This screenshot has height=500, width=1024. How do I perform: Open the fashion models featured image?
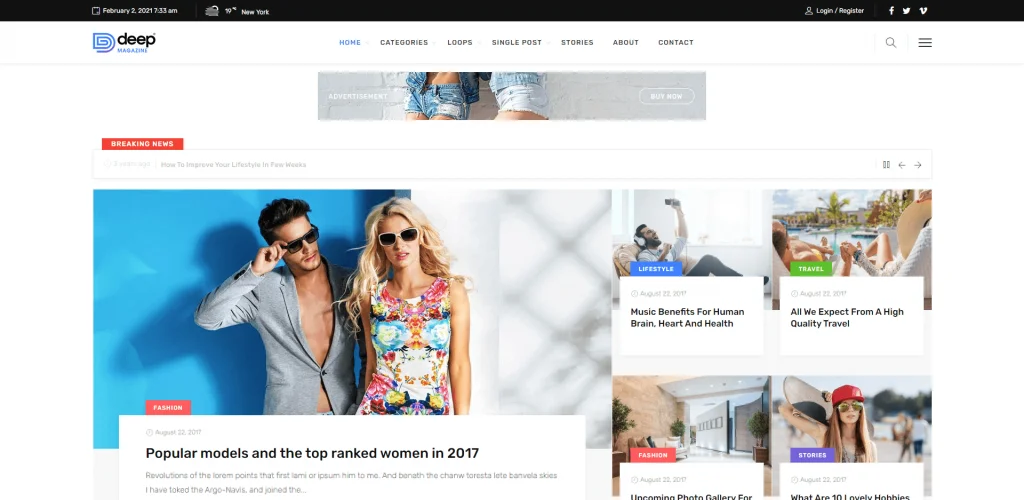click(x=352, y=302)
